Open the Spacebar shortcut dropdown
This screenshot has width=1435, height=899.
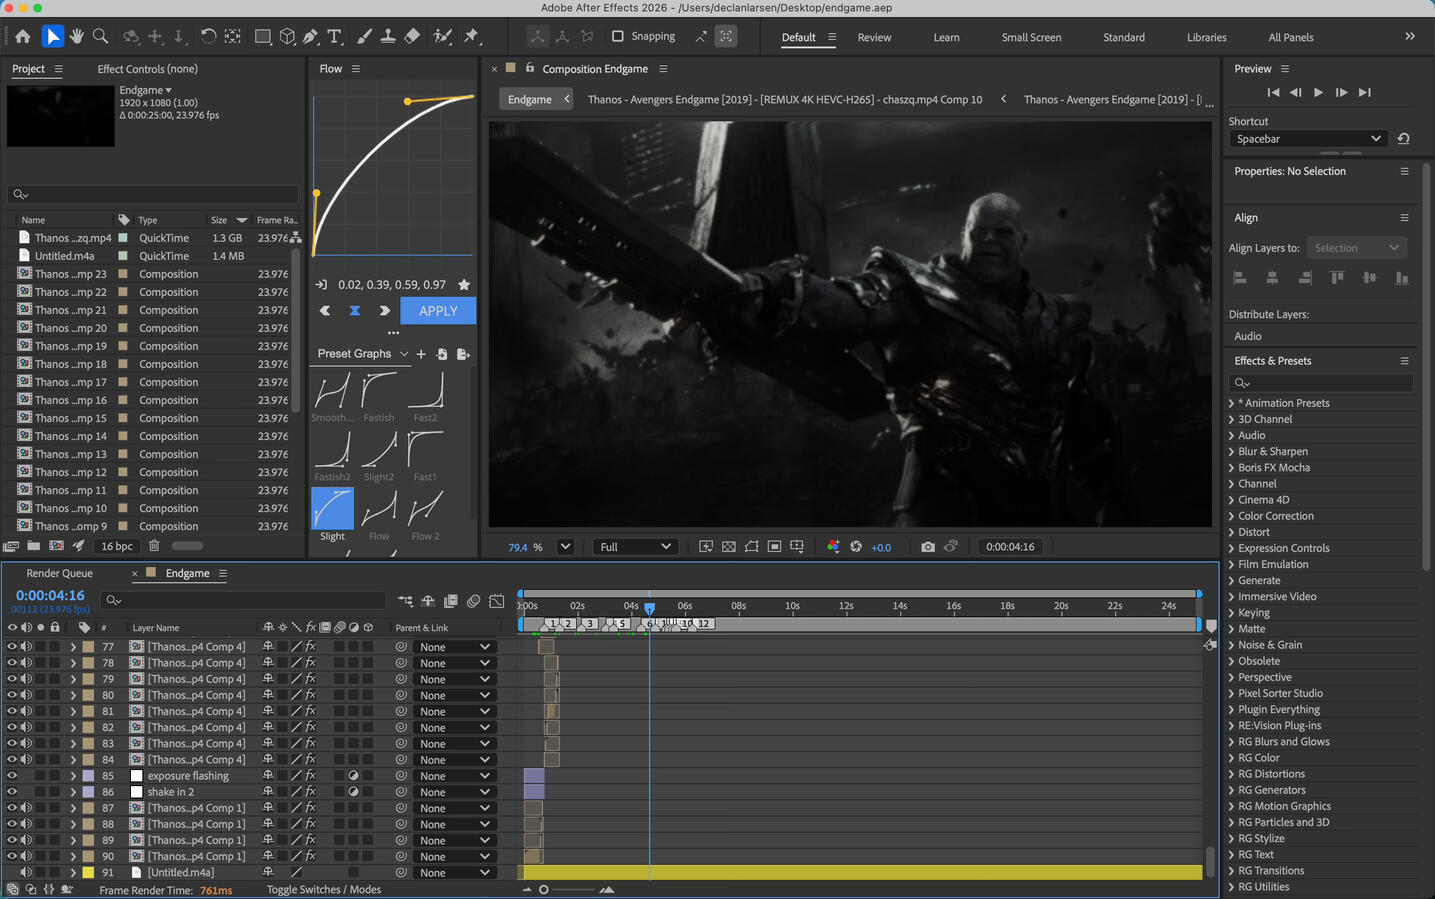[1308, 139]
